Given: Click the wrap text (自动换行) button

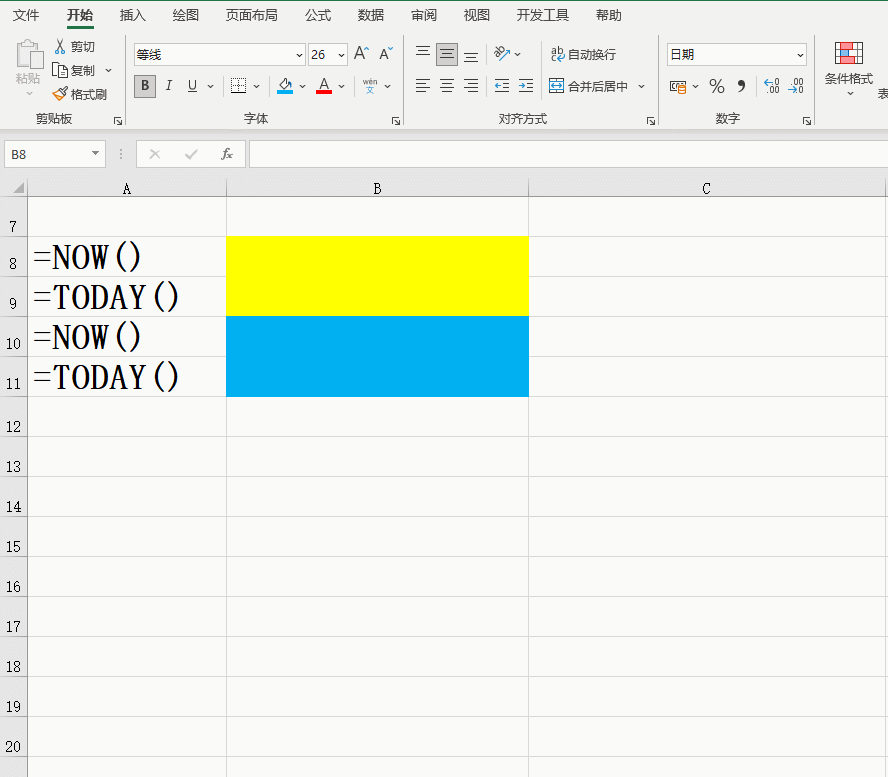Looking at the screenshot, I should tap(583, 54).
